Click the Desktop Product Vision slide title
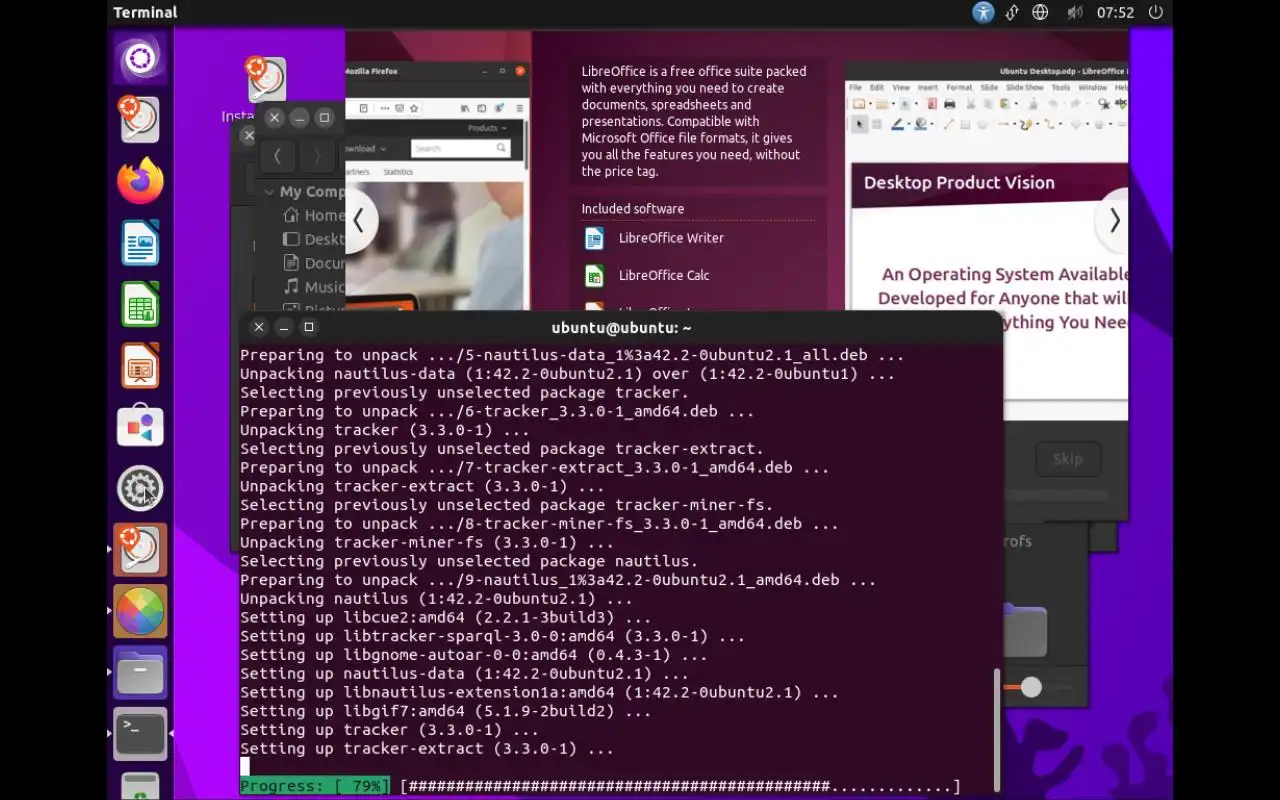The image size is (1280, 800). pyautogui.click(x=959, y=183)
